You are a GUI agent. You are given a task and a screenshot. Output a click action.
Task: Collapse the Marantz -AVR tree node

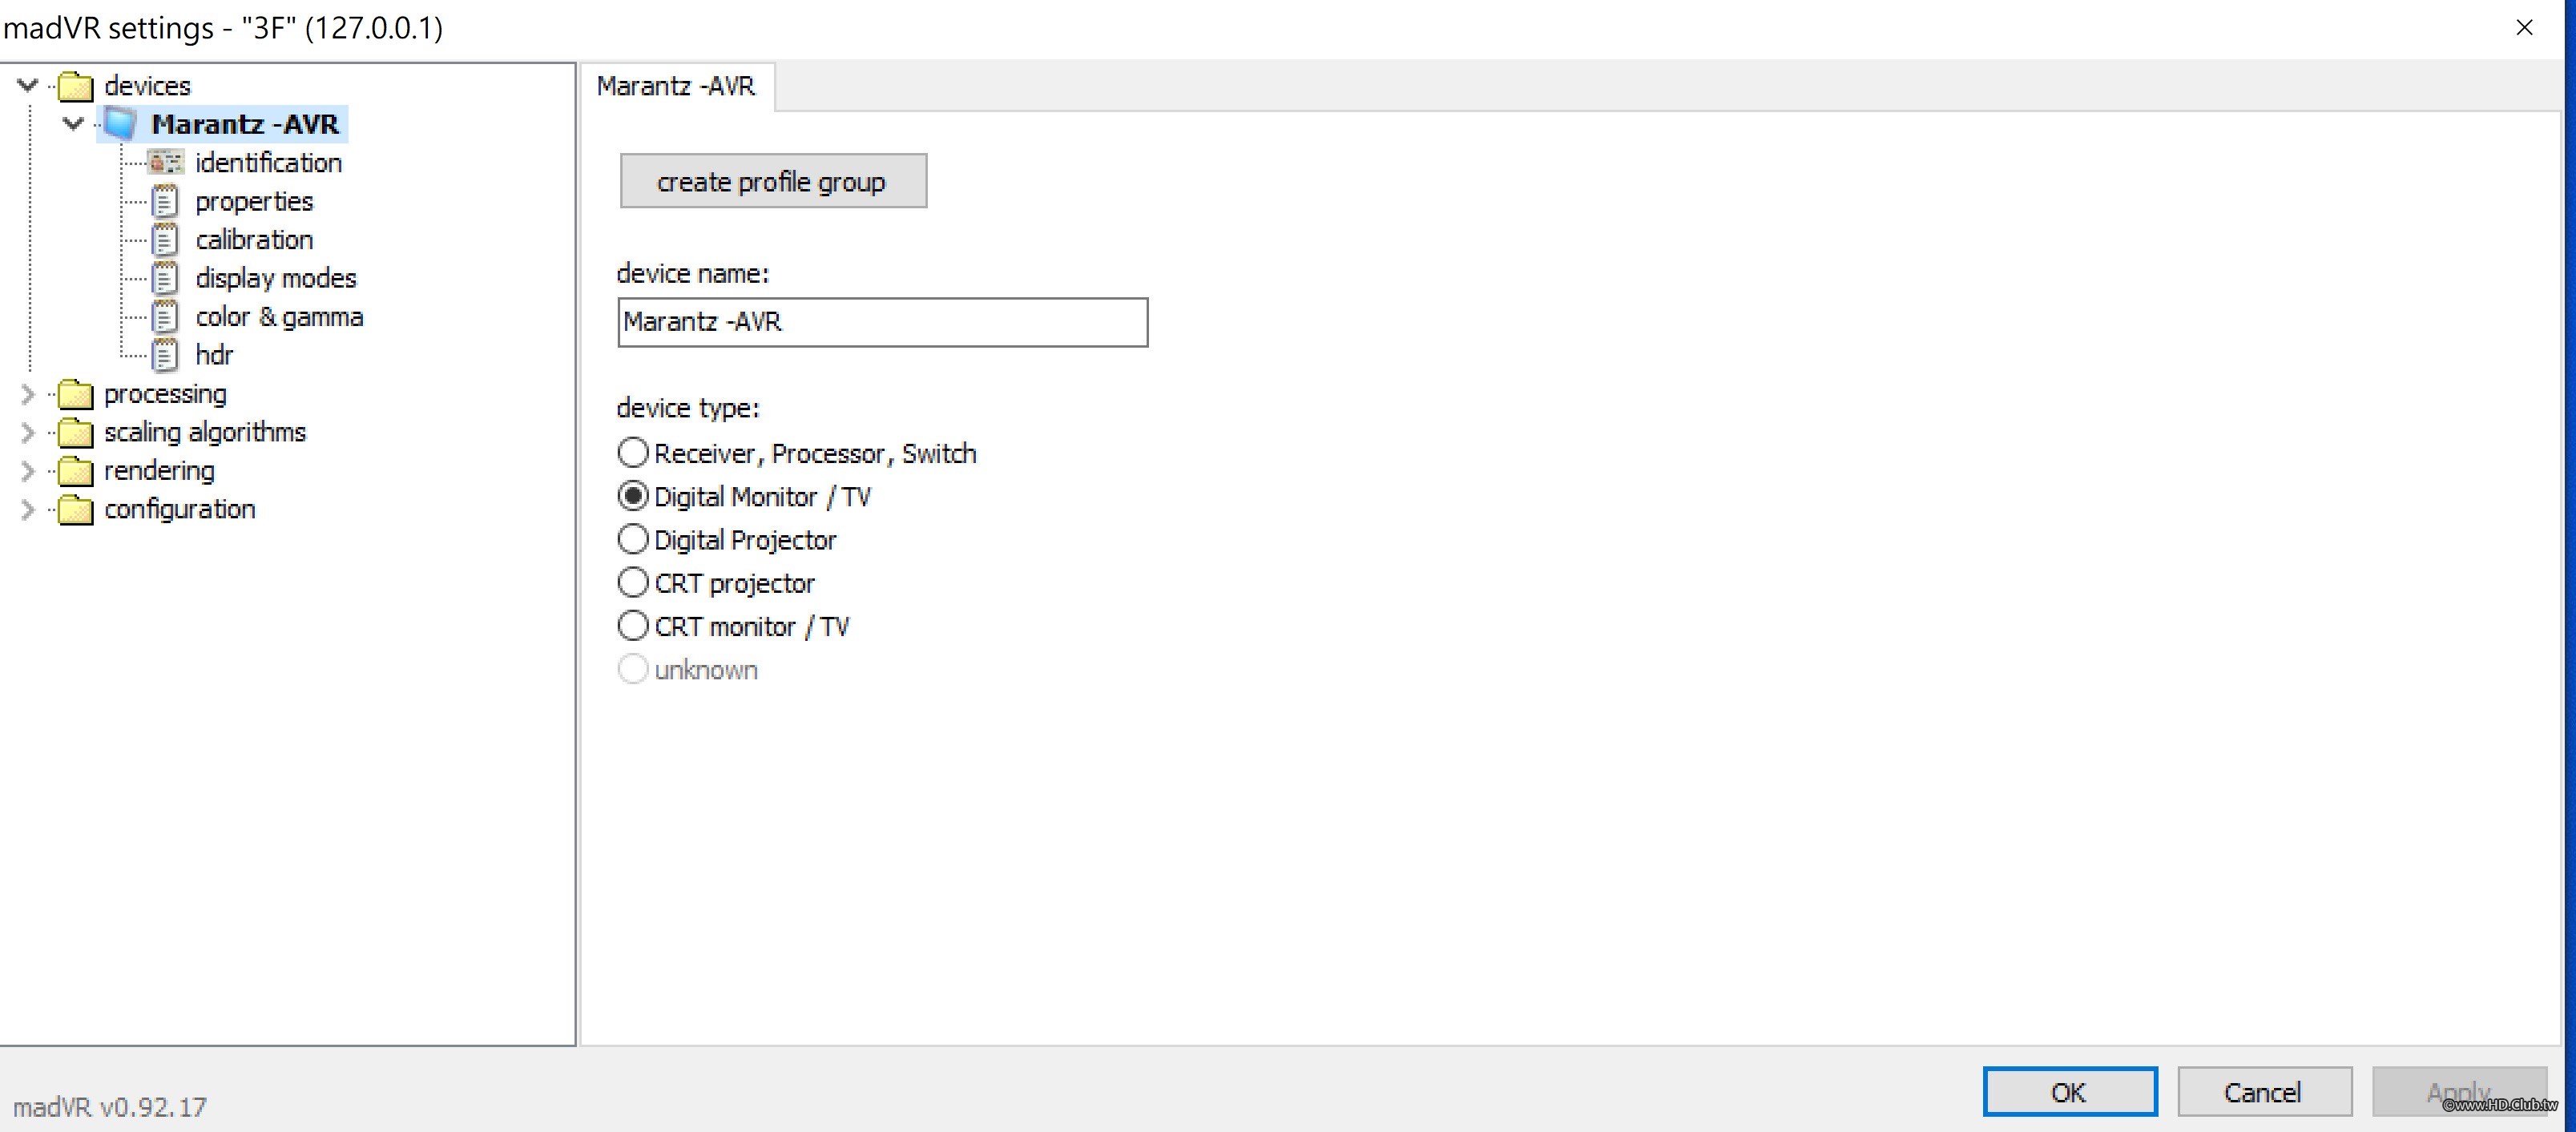tap(73, 124)
